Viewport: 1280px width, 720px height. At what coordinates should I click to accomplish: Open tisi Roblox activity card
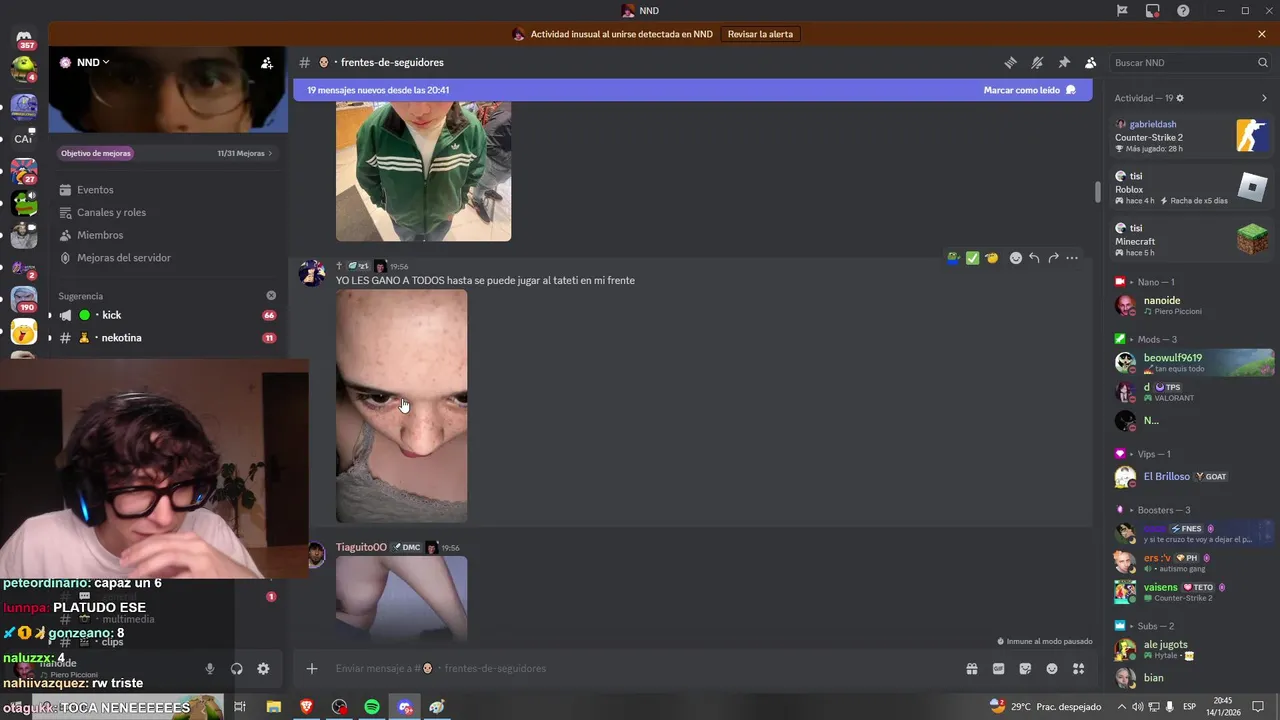tap(1192, 188)
